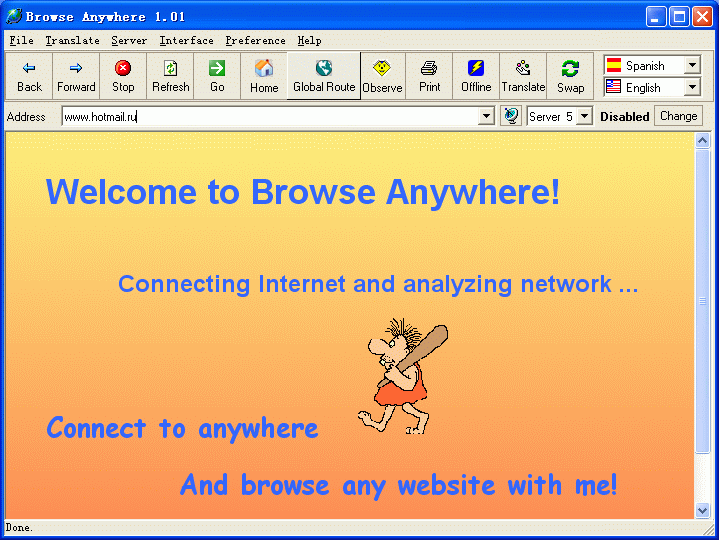Print the page with the Print button
719x540 pixels.
[x=429, y=76]
